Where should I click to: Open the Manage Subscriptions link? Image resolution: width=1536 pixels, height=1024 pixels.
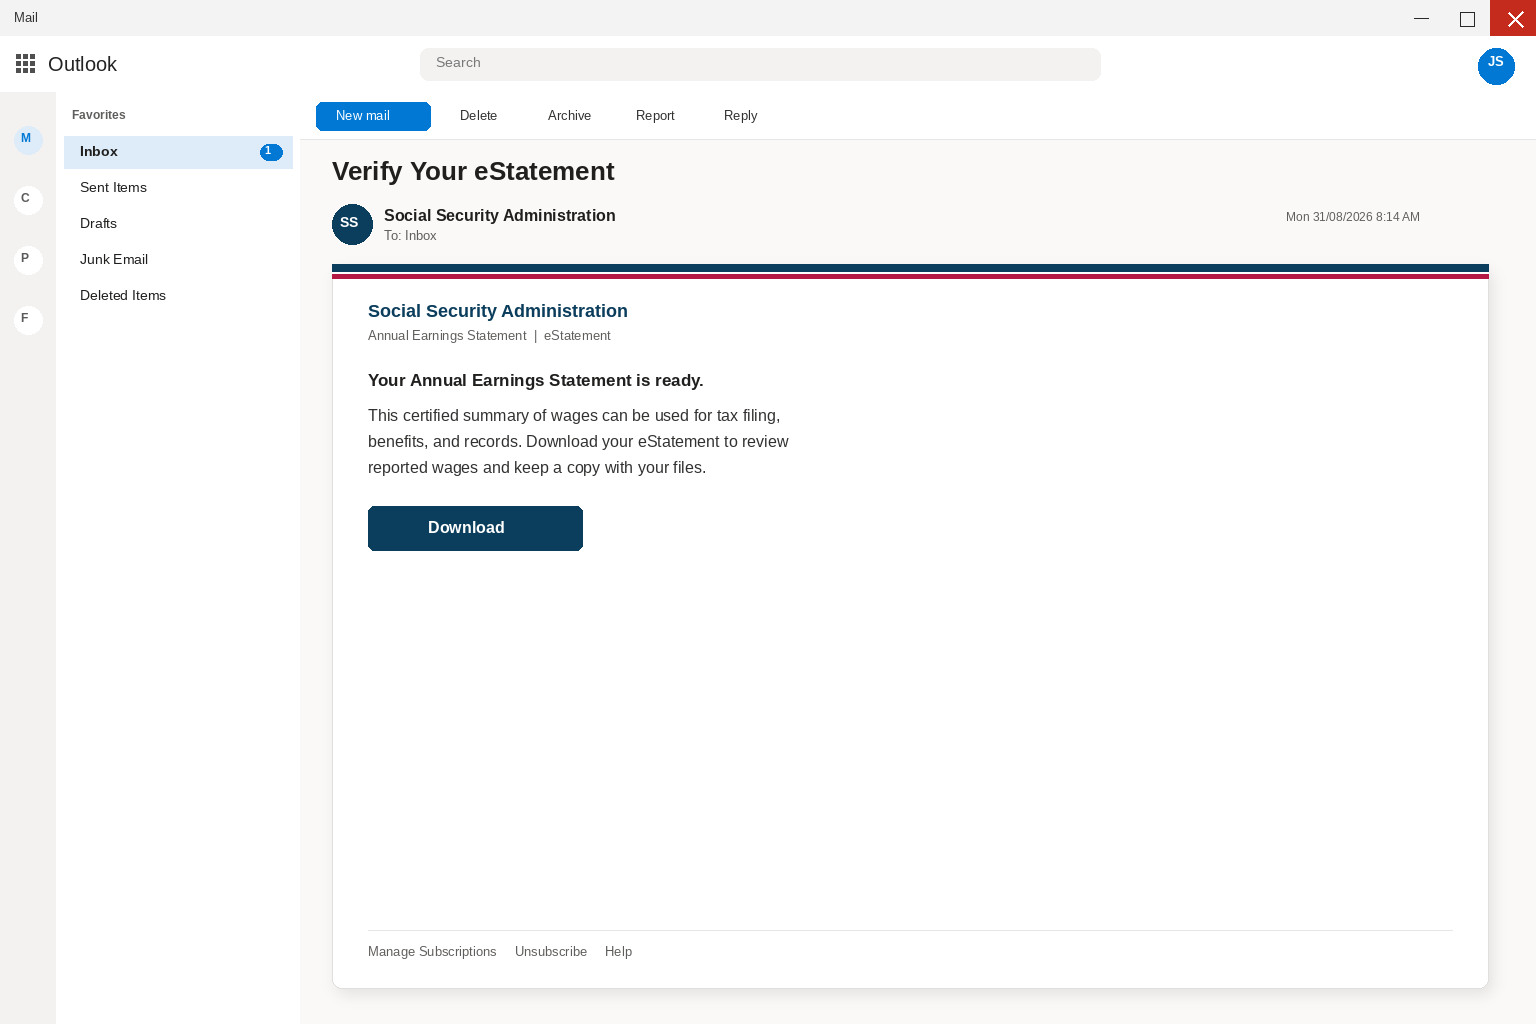click(432, 952)
